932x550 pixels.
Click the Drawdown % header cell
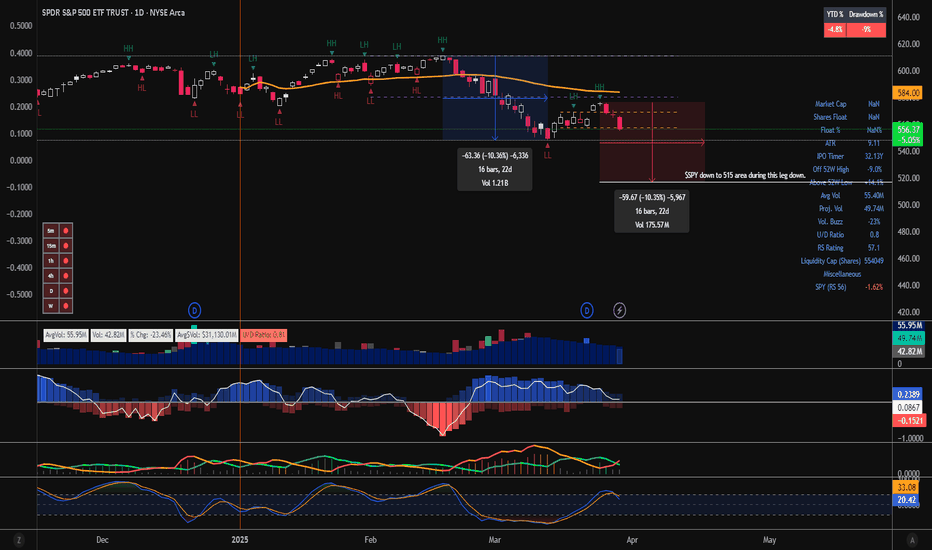point(866,14)
